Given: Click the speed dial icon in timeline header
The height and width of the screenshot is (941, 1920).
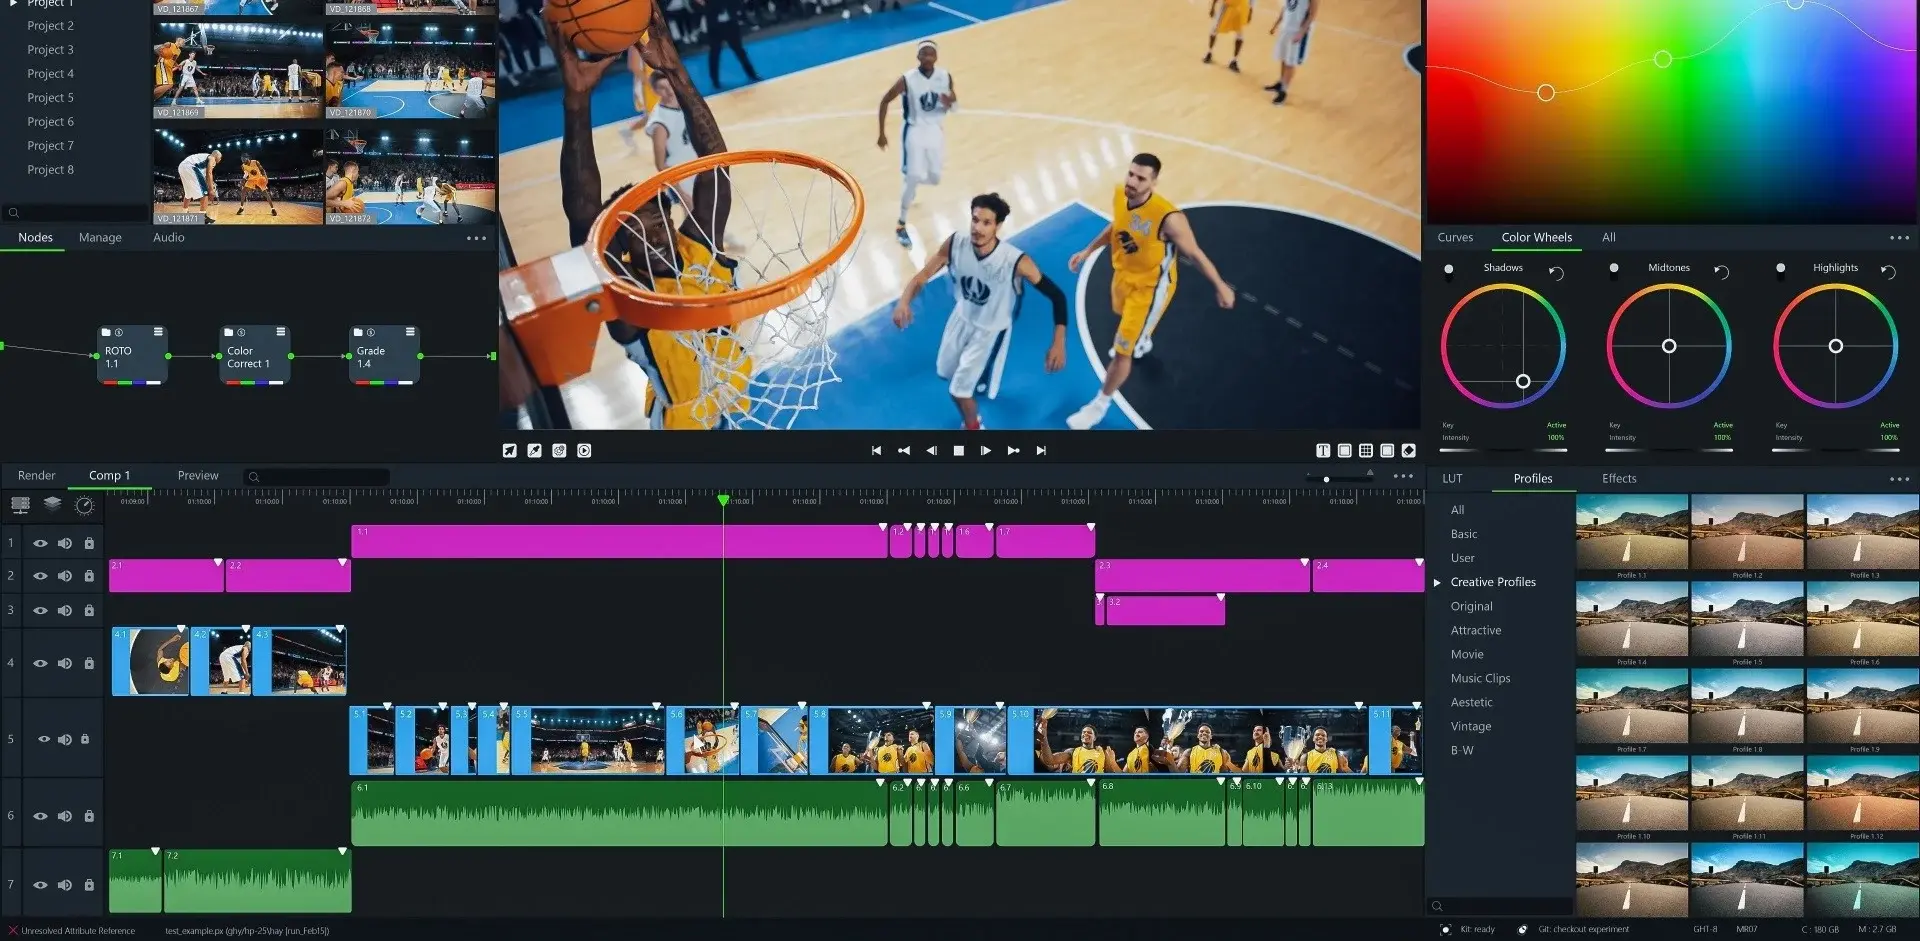Looking at the screenshot, I should coord(85,505).
